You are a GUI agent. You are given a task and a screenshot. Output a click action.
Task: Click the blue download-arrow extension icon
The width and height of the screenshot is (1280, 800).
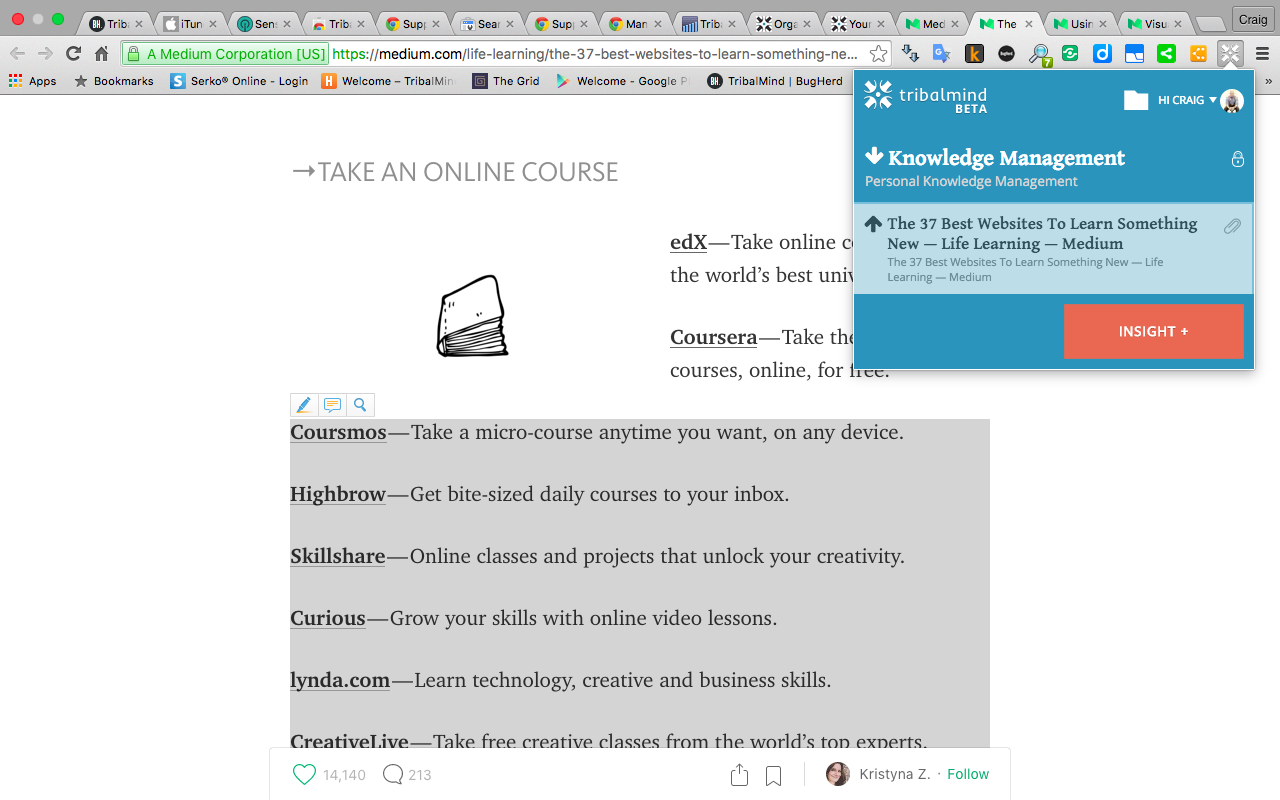910,54
